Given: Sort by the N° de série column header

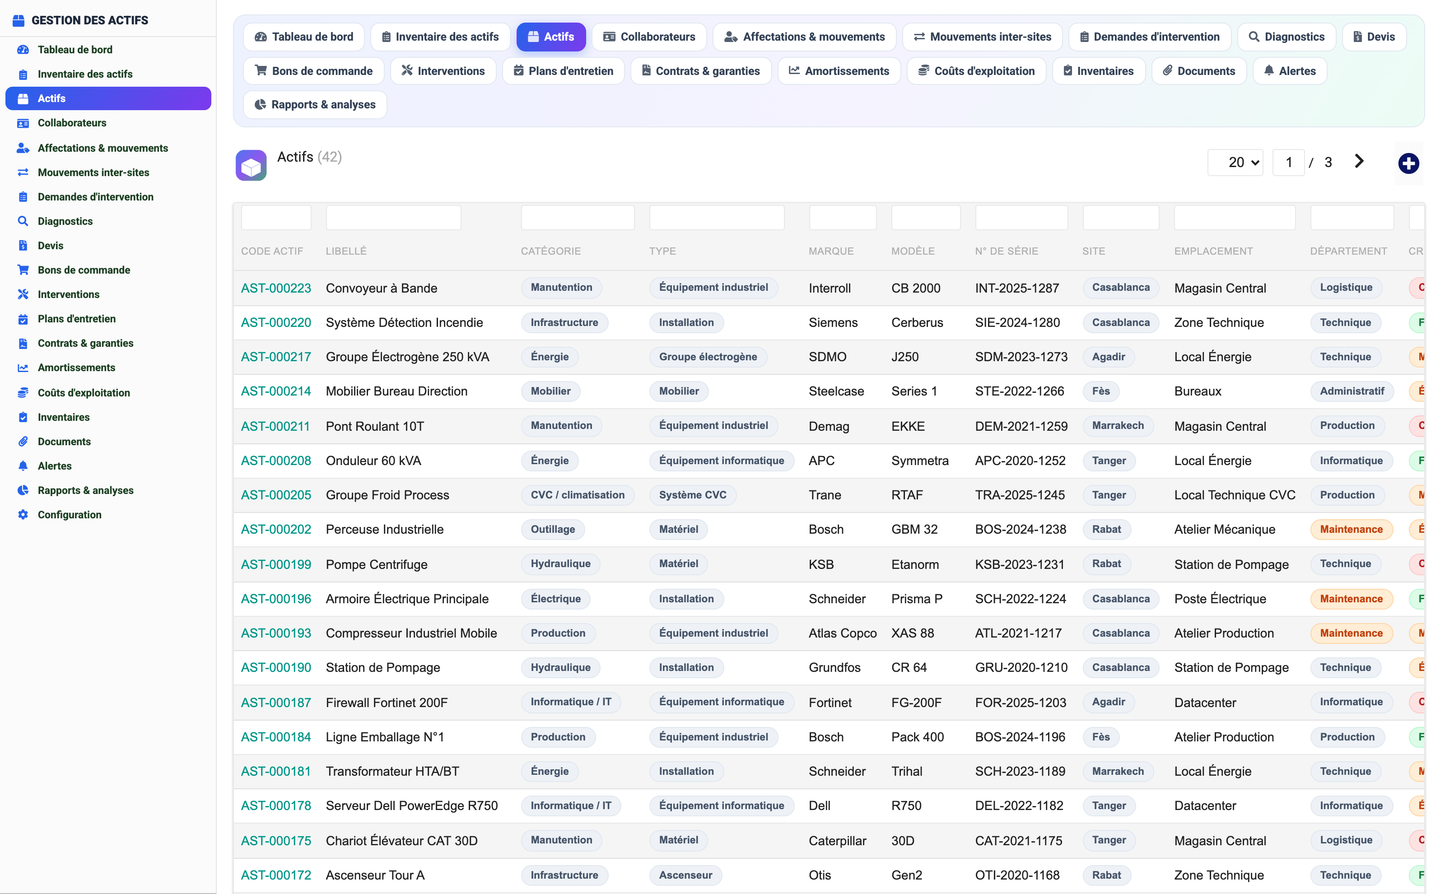Looking at the screenshot, I should tap(1007, 251).
